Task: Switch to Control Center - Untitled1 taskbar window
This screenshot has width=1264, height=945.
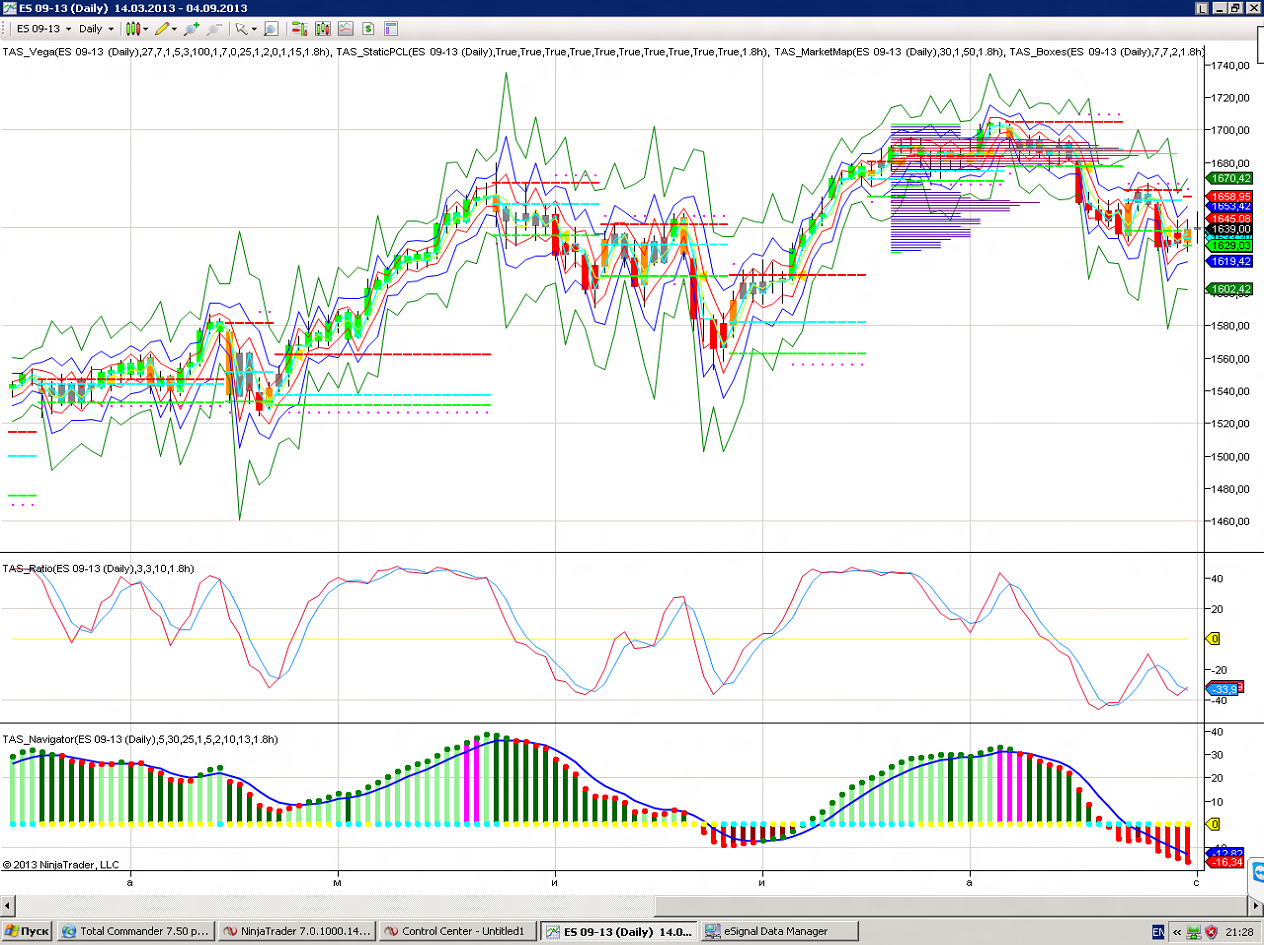Action: coord(458,931)
